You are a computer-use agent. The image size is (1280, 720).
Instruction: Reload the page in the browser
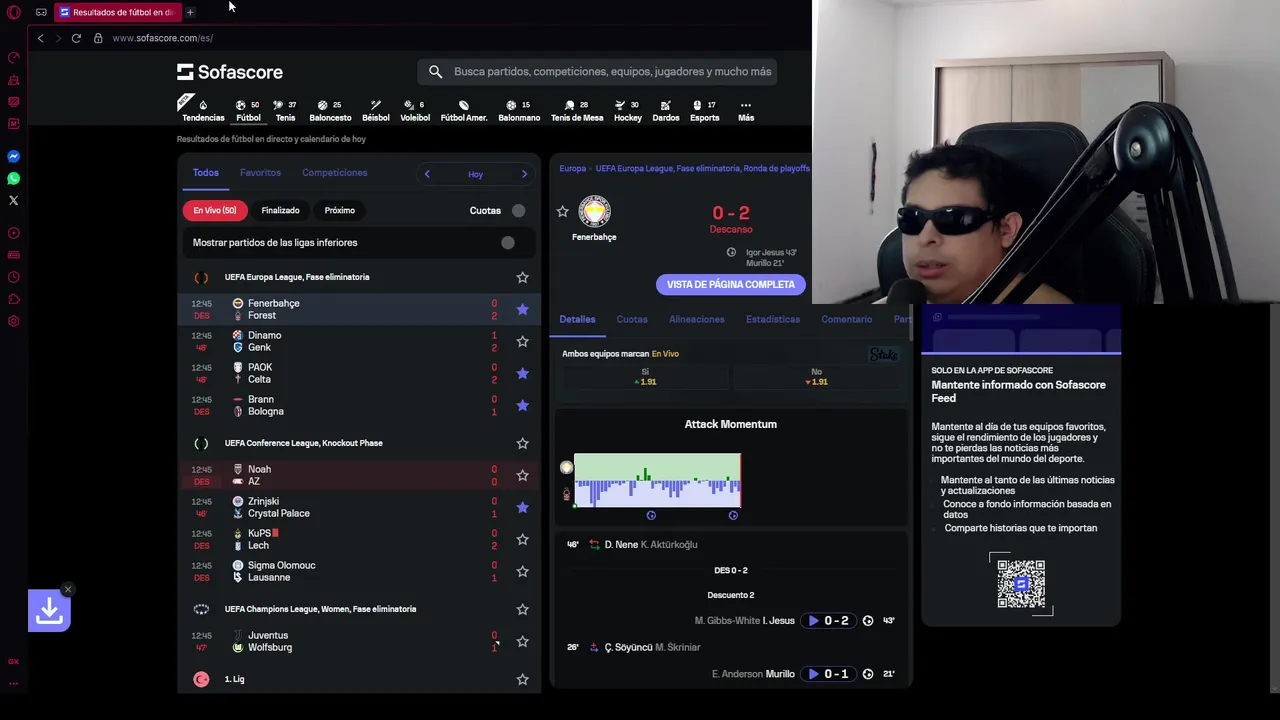[x=76, y=38]
